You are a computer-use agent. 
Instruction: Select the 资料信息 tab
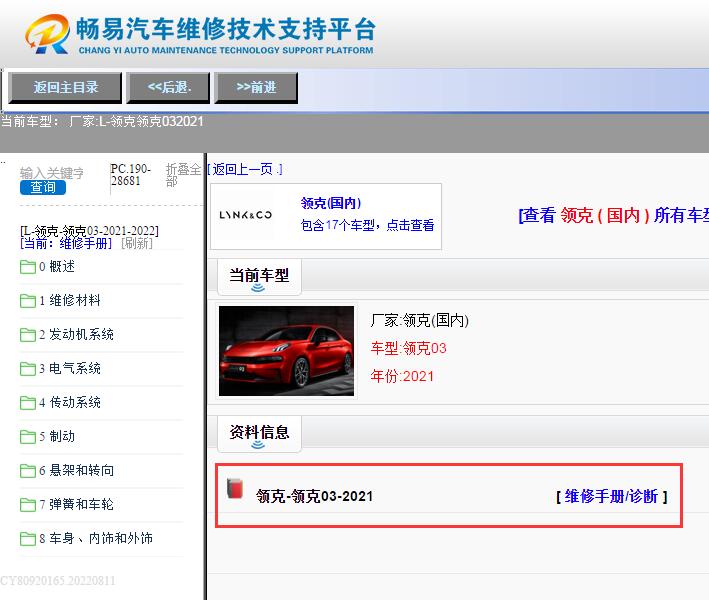coord(259,434)
